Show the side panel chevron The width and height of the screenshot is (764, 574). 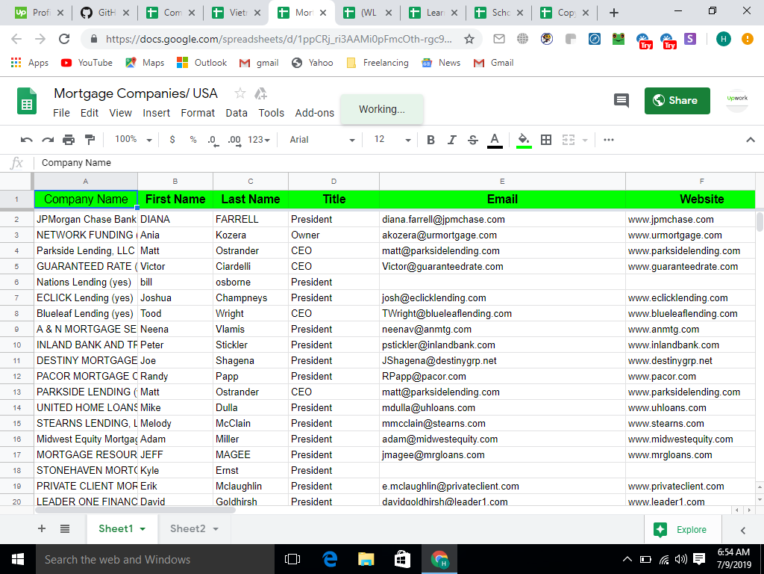click(x=743, y=530)
